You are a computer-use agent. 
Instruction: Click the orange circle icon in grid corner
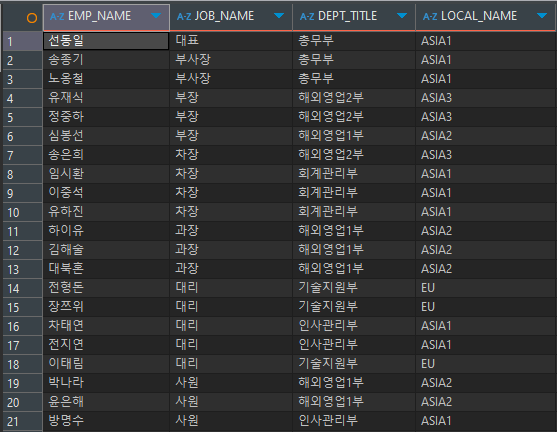(32, 17)
